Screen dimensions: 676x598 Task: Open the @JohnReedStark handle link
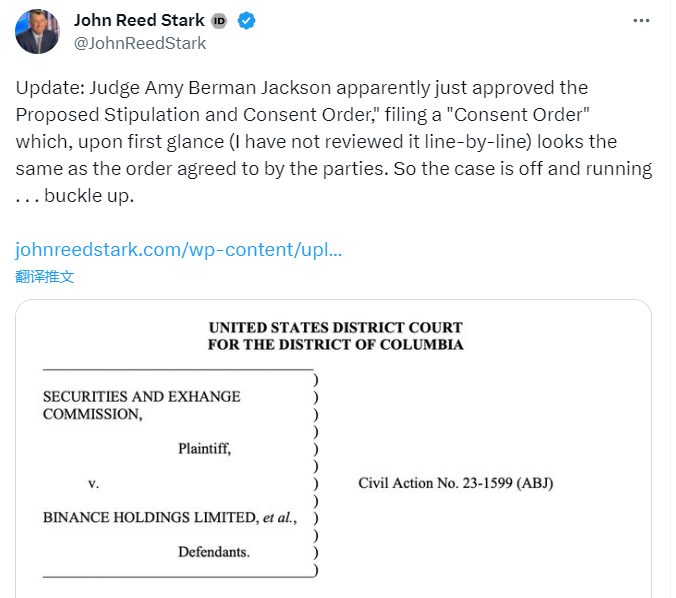(140, 43)
